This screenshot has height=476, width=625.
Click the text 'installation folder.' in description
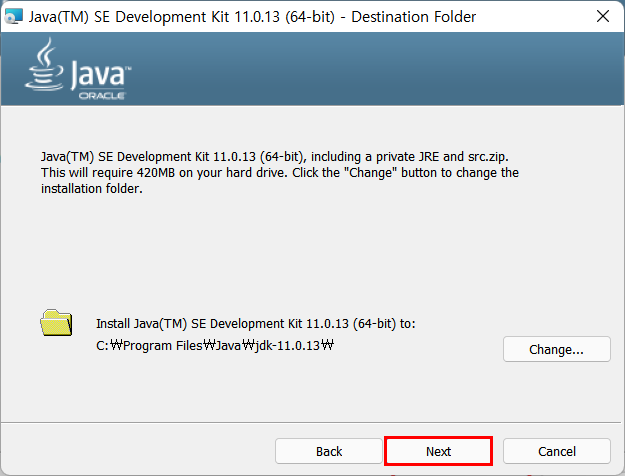pos(92,188)
